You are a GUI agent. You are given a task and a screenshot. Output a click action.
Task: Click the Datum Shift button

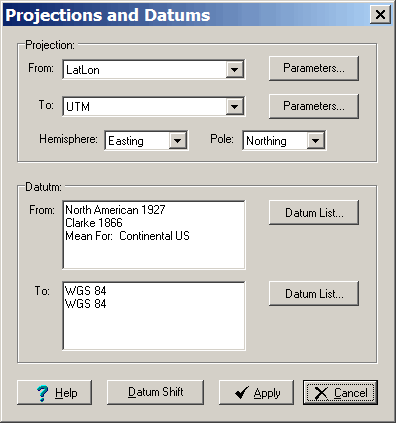point(155,392)
